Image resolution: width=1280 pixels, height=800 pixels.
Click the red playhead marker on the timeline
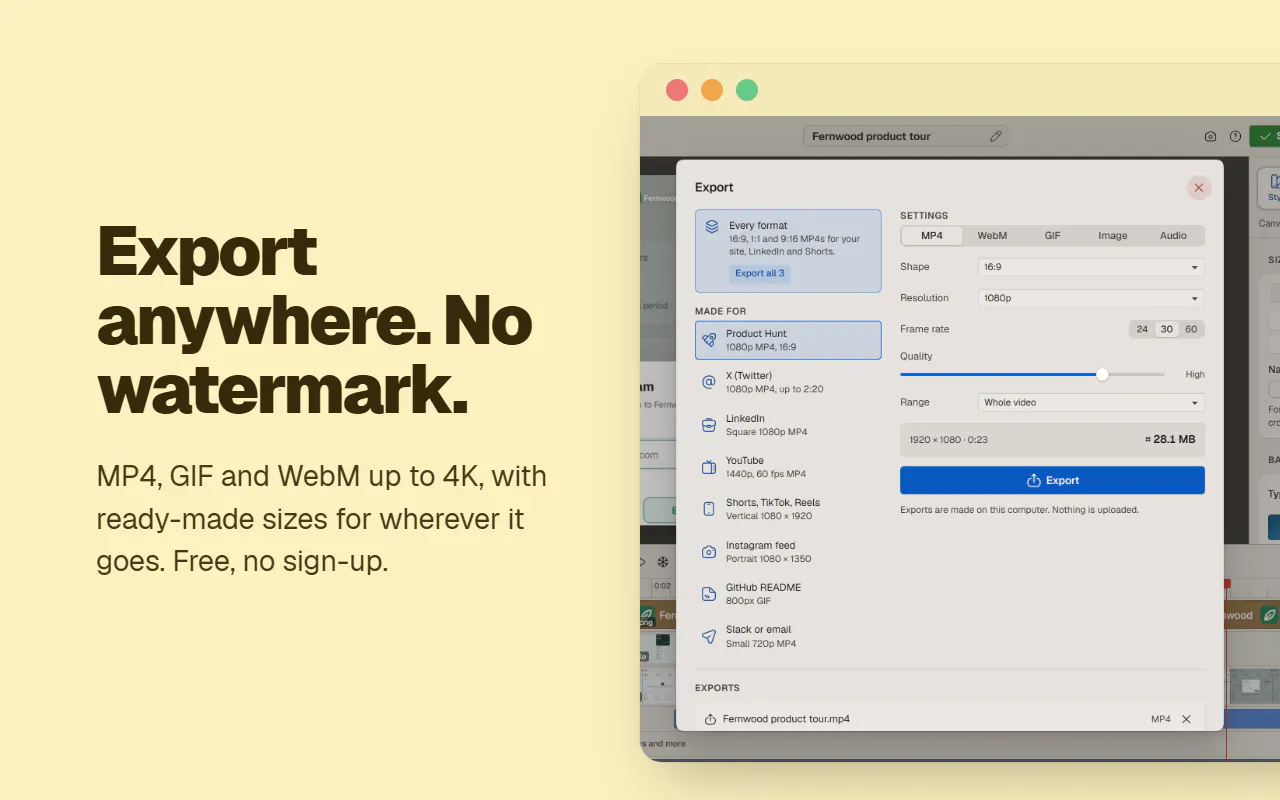coord(1226,583)
